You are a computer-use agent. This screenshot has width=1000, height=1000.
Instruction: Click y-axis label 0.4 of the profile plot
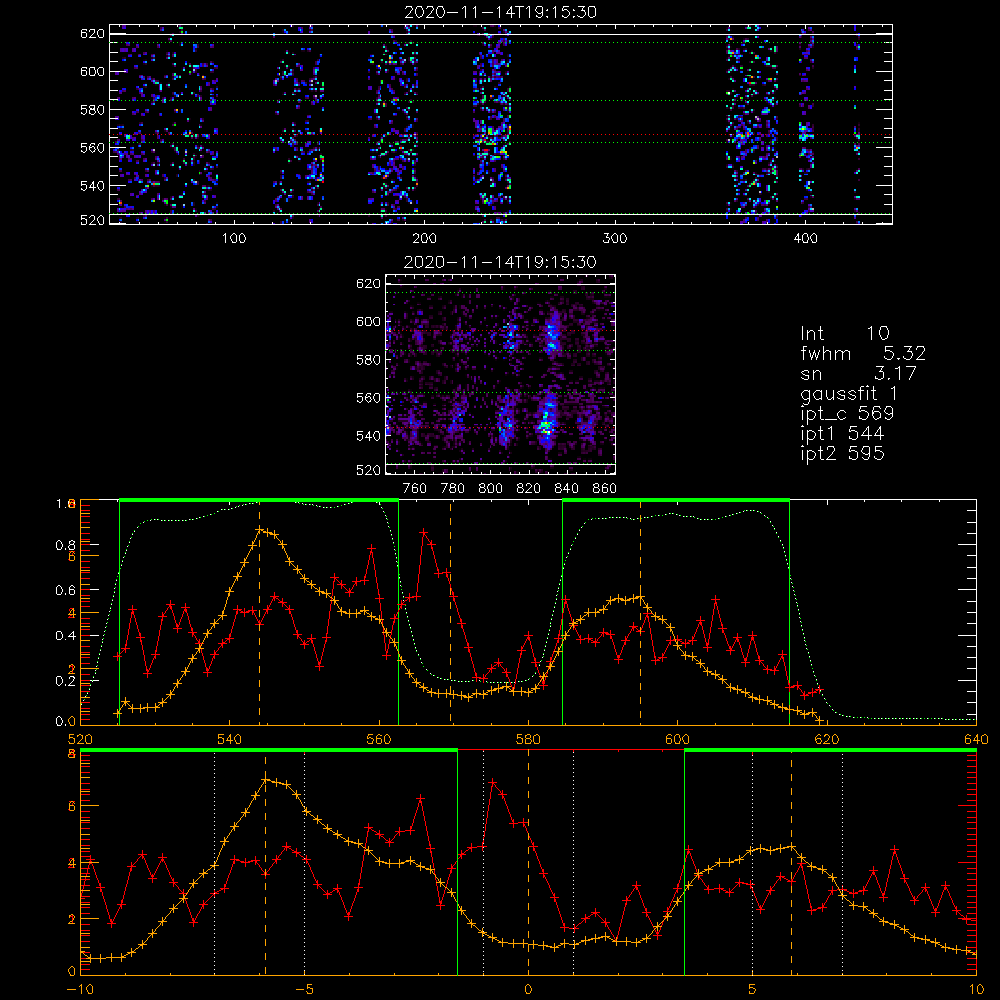coord(65,636)
